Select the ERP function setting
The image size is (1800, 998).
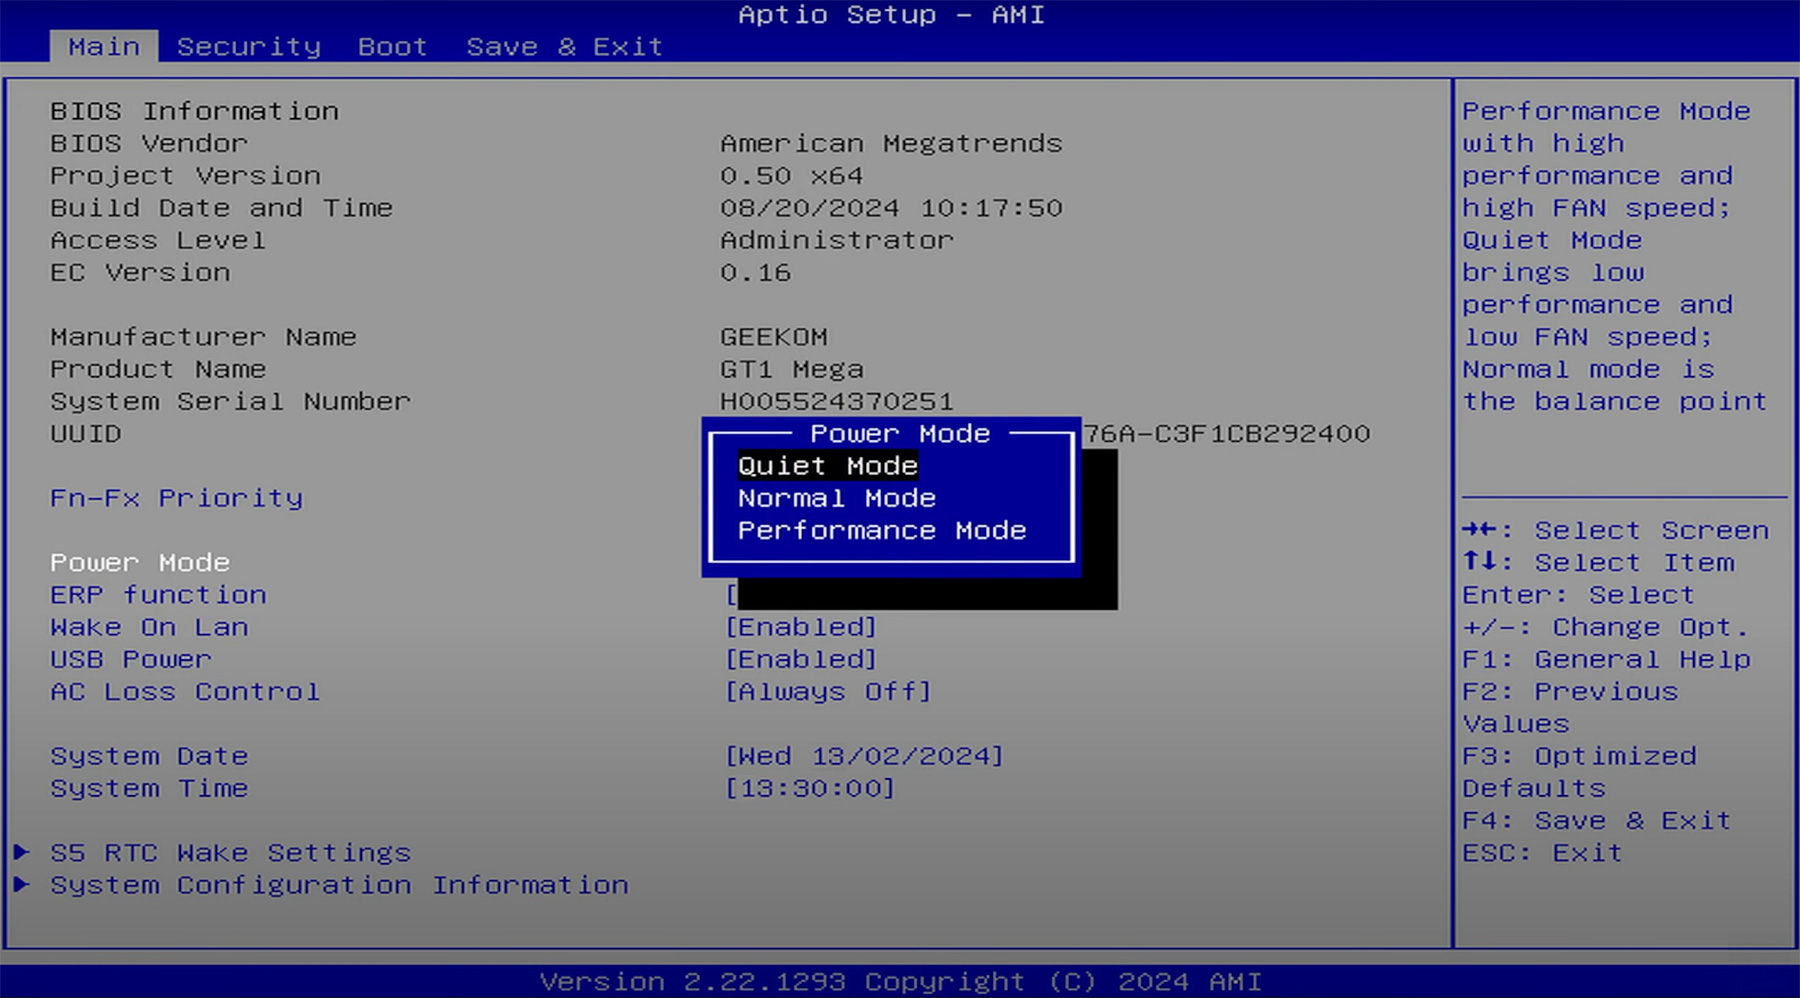(159, 595)
